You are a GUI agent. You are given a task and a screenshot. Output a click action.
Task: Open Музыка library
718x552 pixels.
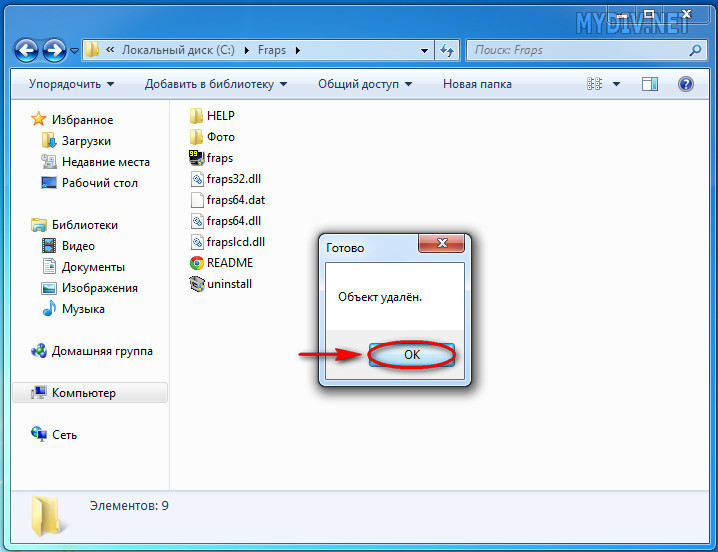pos(83,309)
